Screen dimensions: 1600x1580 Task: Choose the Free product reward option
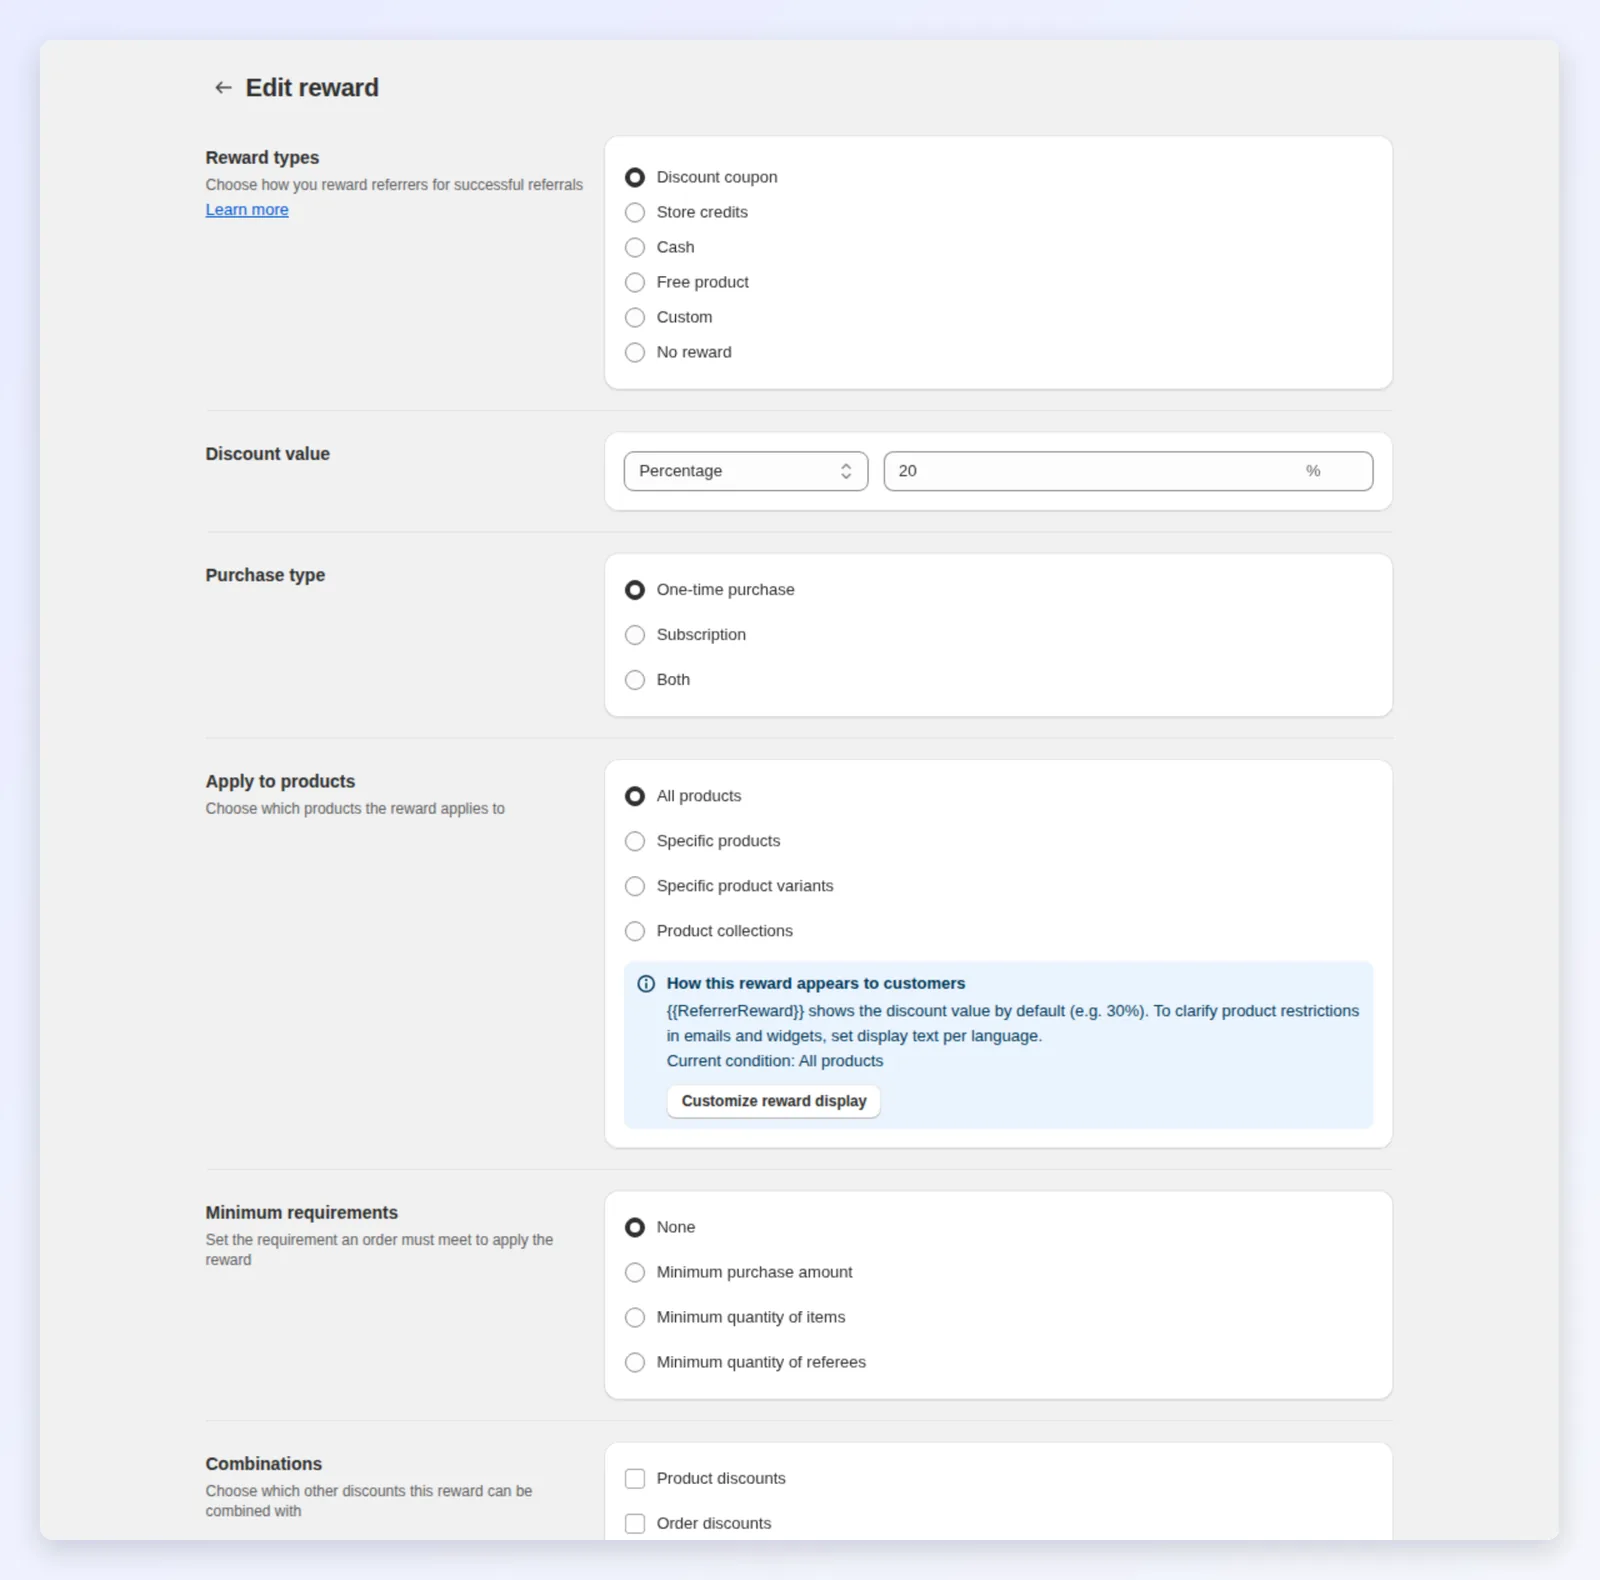pos(635,283)
